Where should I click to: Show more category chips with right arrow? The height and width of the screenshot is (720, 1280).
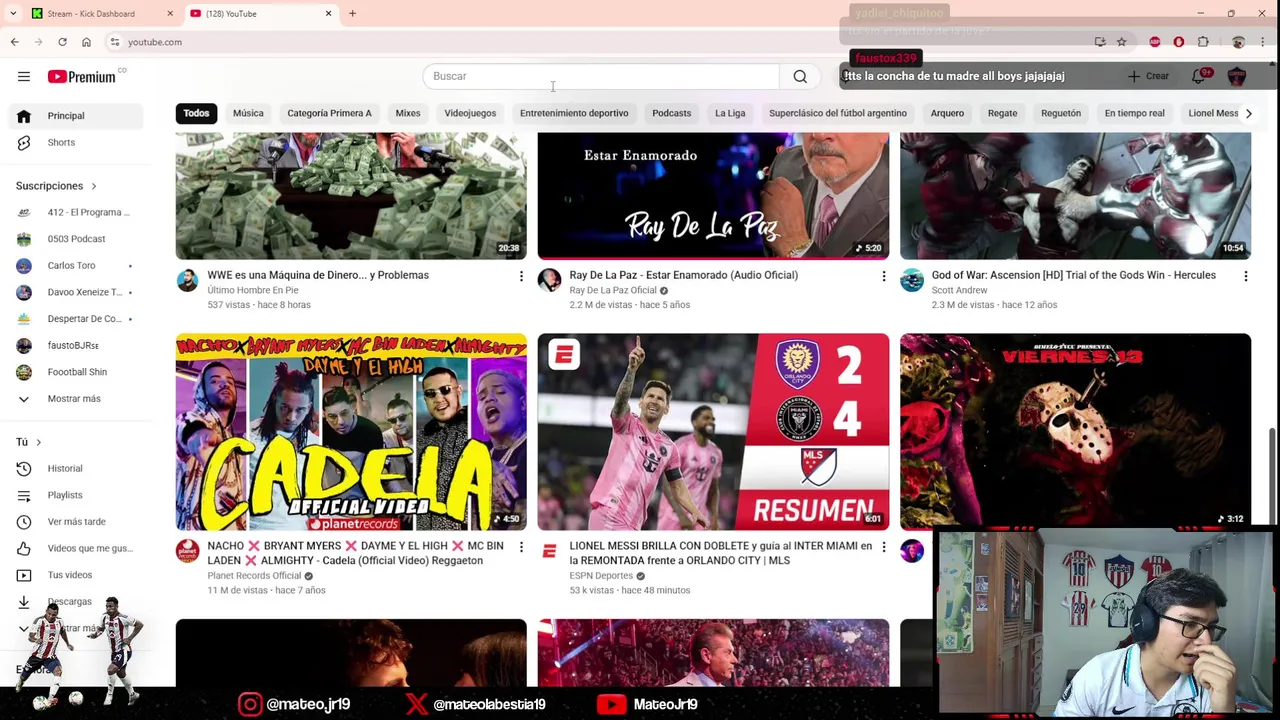[x=1248, y=113]
